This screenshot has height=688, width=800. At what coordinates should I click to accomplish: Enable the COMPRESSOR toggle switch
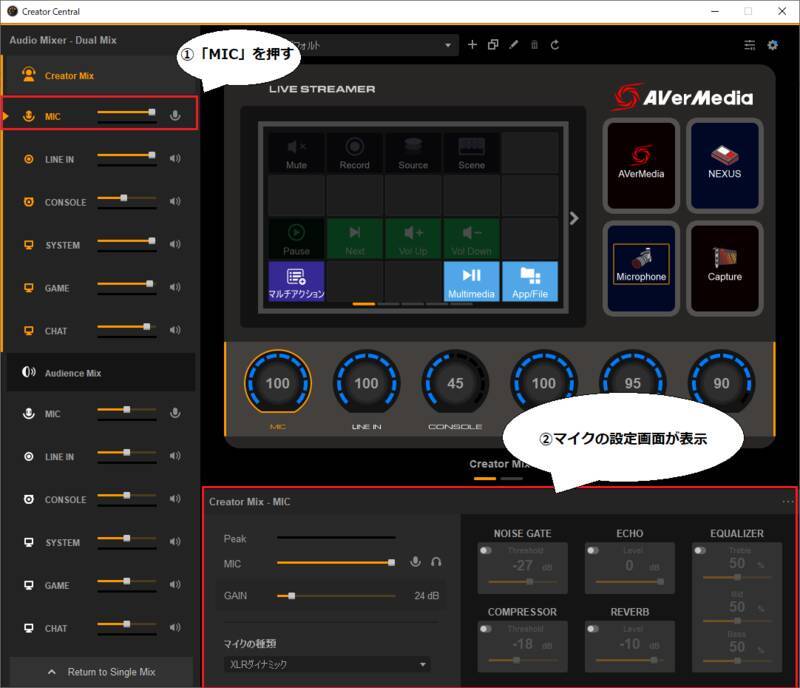click(x=487, y=628)
